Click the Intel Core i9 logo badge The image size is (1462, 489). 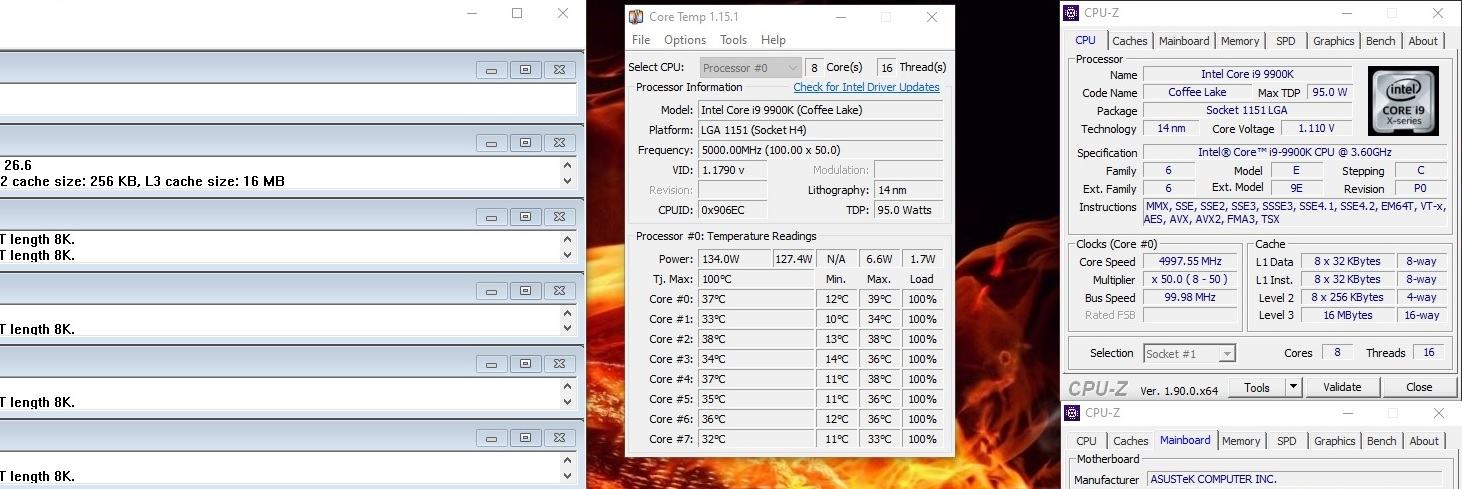pyautogui.click(x=1403, y=101)
